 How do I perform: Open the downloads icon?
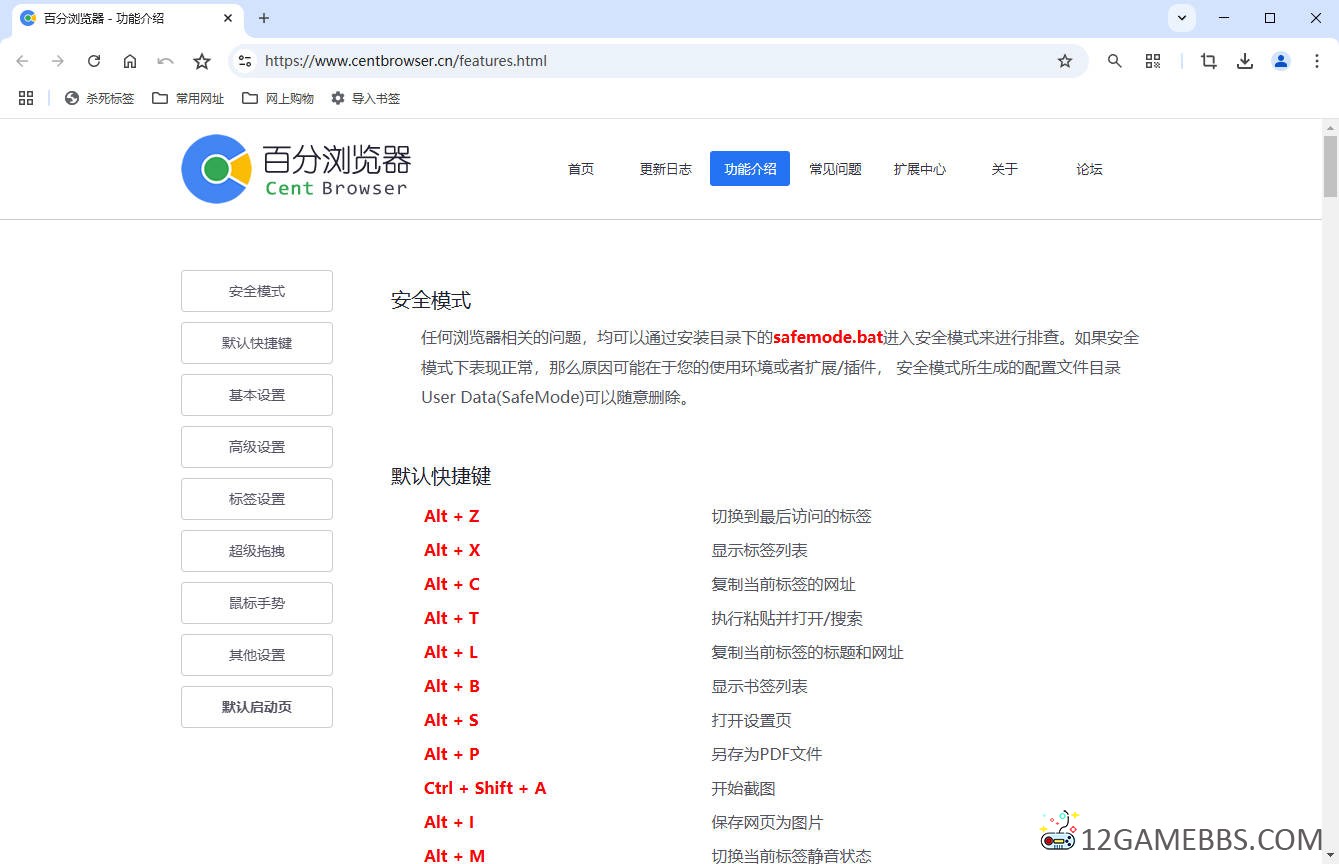(1245, 61)
